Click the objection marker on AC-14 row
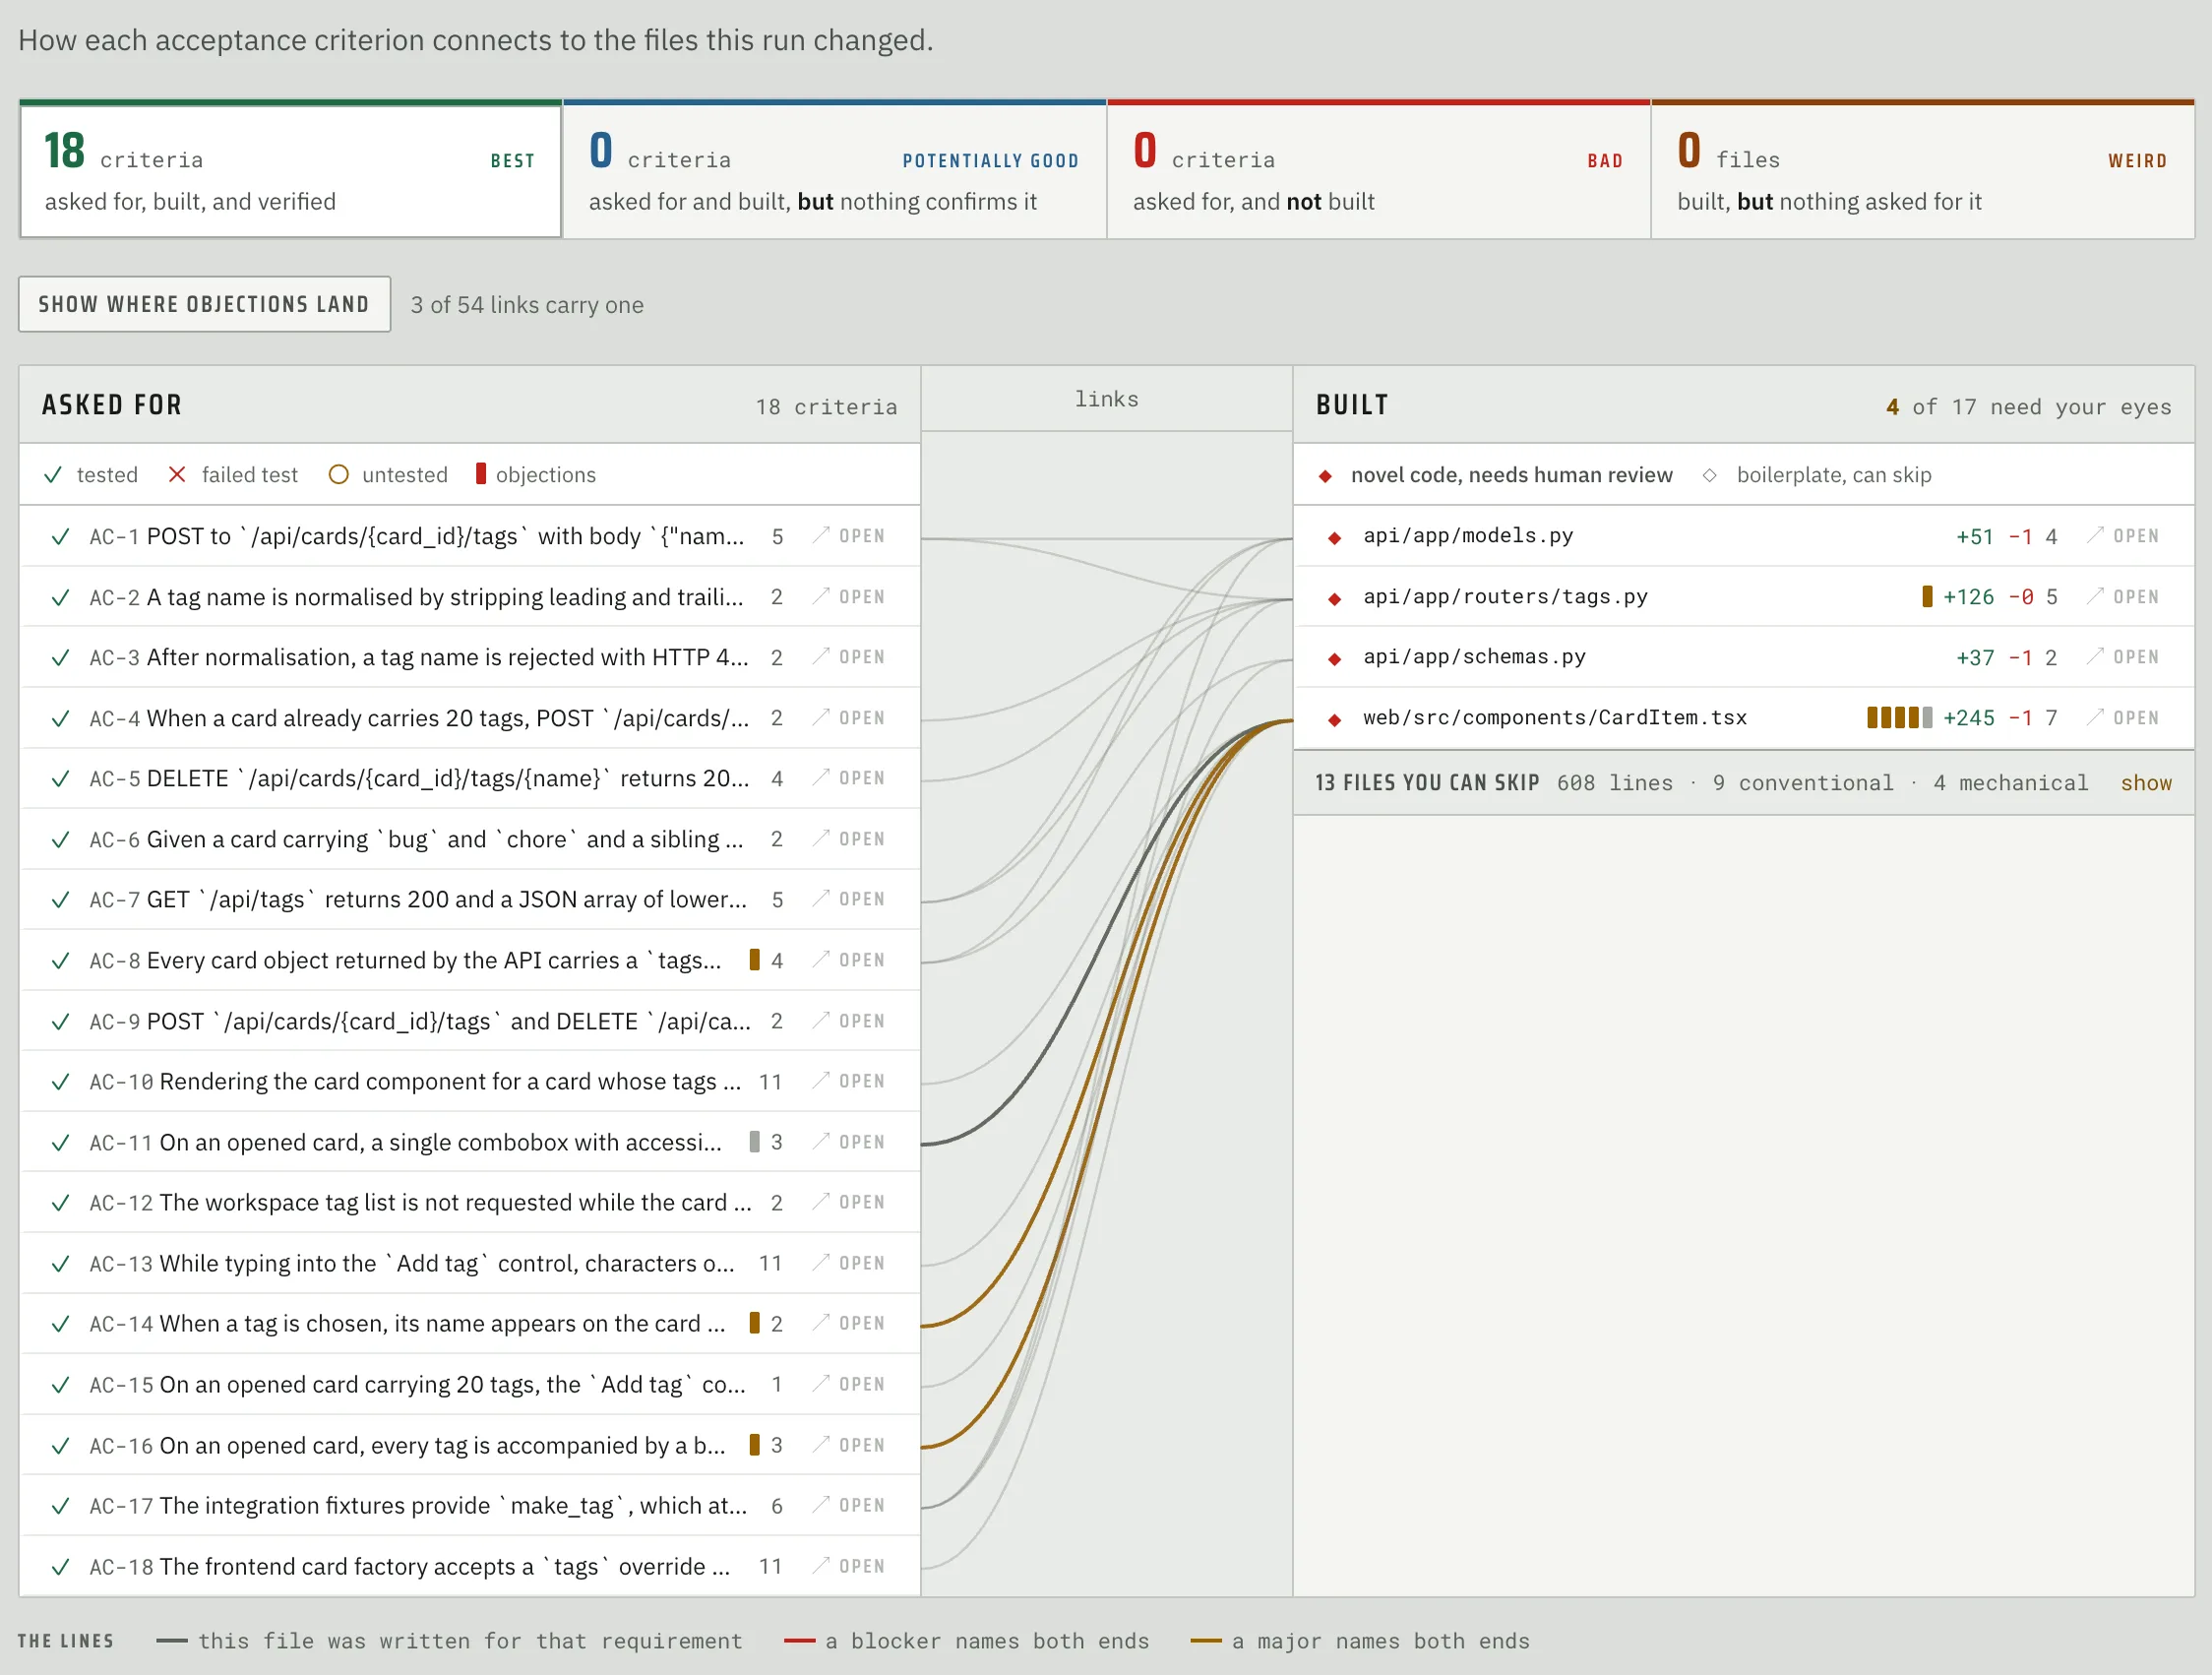 (x=755, y=1323)
